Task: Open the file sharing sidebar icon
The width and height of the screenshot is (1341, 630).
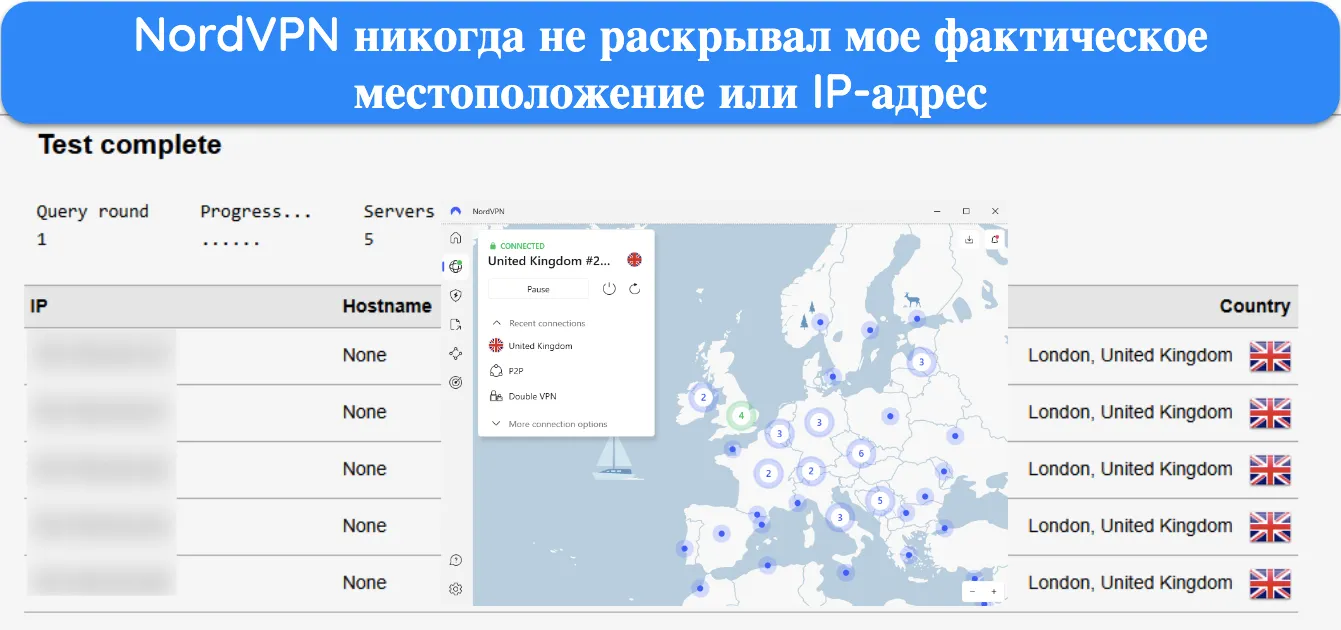Action: click(x=456, y=324)
